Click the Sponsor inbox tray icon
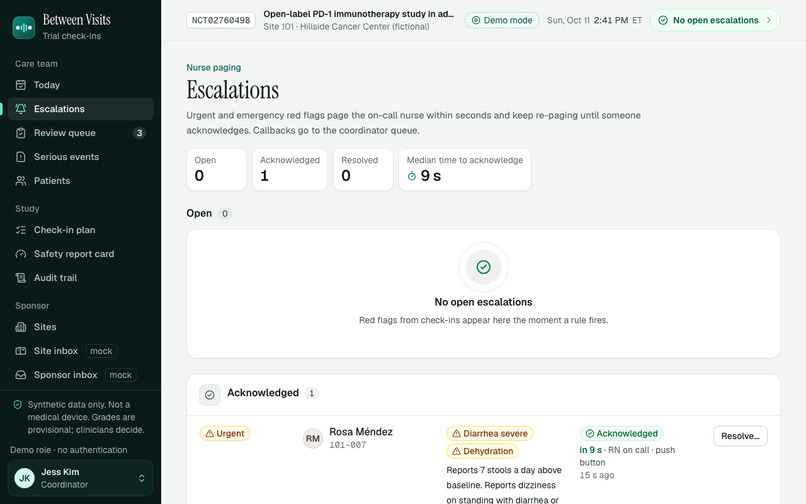This screenshot has height=504, width=806. point(21,375)
